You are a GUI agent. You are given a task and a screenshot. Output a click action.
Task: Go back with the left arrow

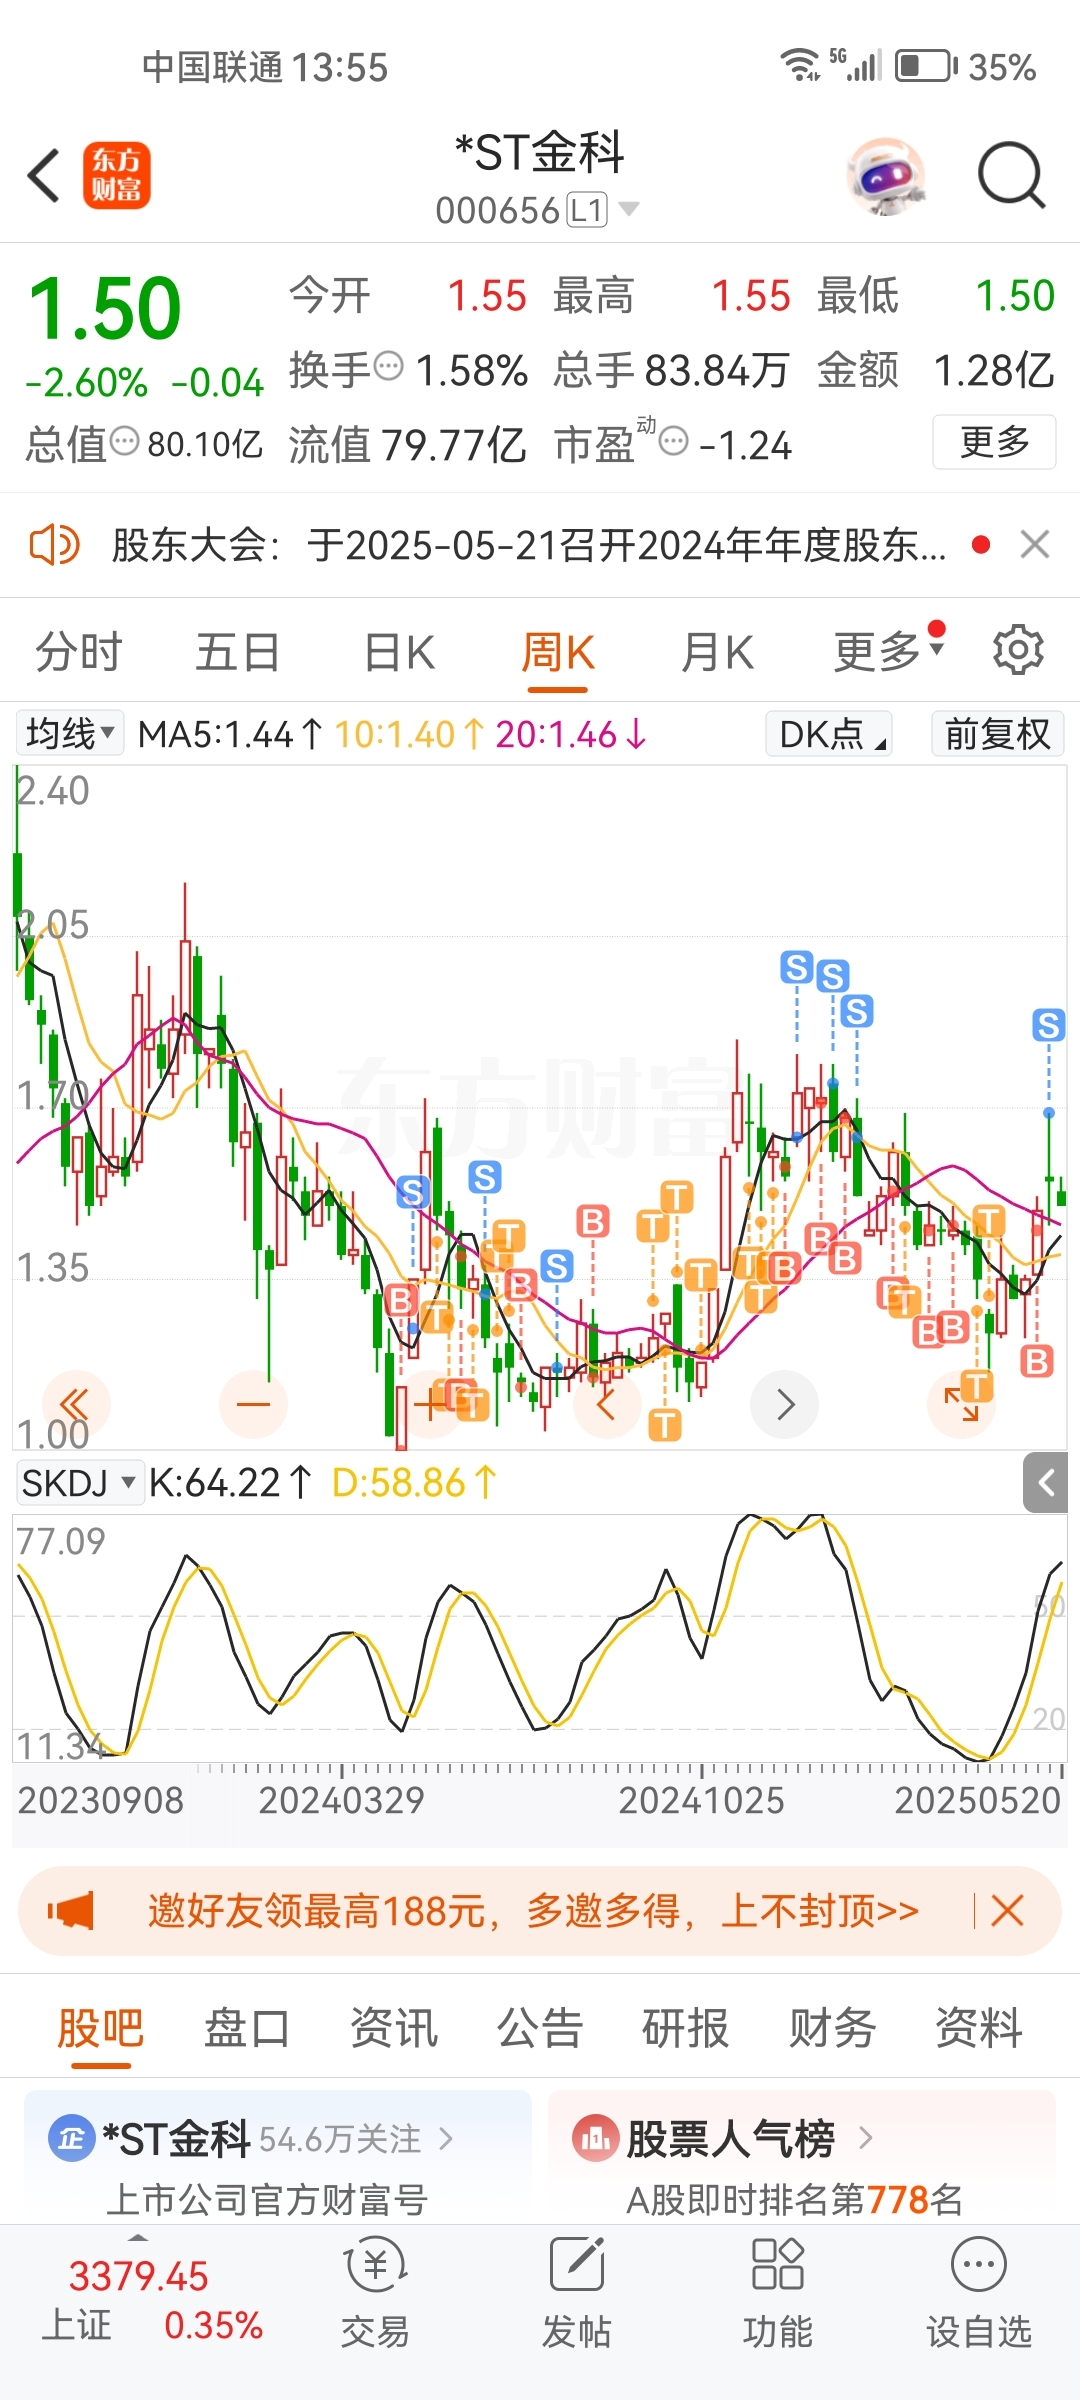pos(44,176)
